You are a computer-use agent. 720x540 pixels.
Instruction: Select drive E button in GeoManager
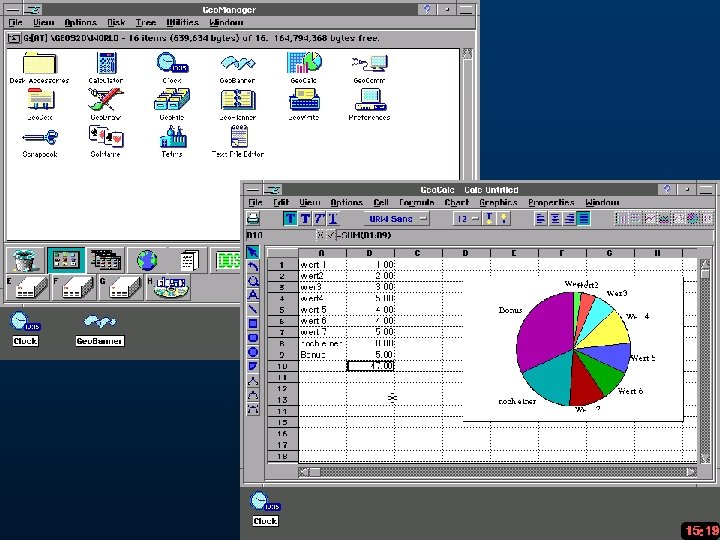(28, 287)
